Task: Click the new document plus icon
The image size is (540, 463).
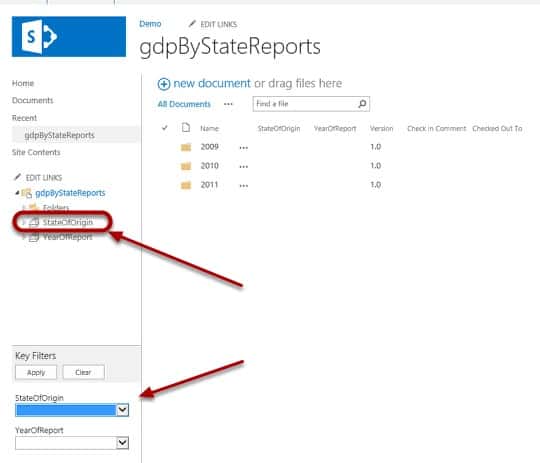Action: pyautogui.click(x=164, y=84)
